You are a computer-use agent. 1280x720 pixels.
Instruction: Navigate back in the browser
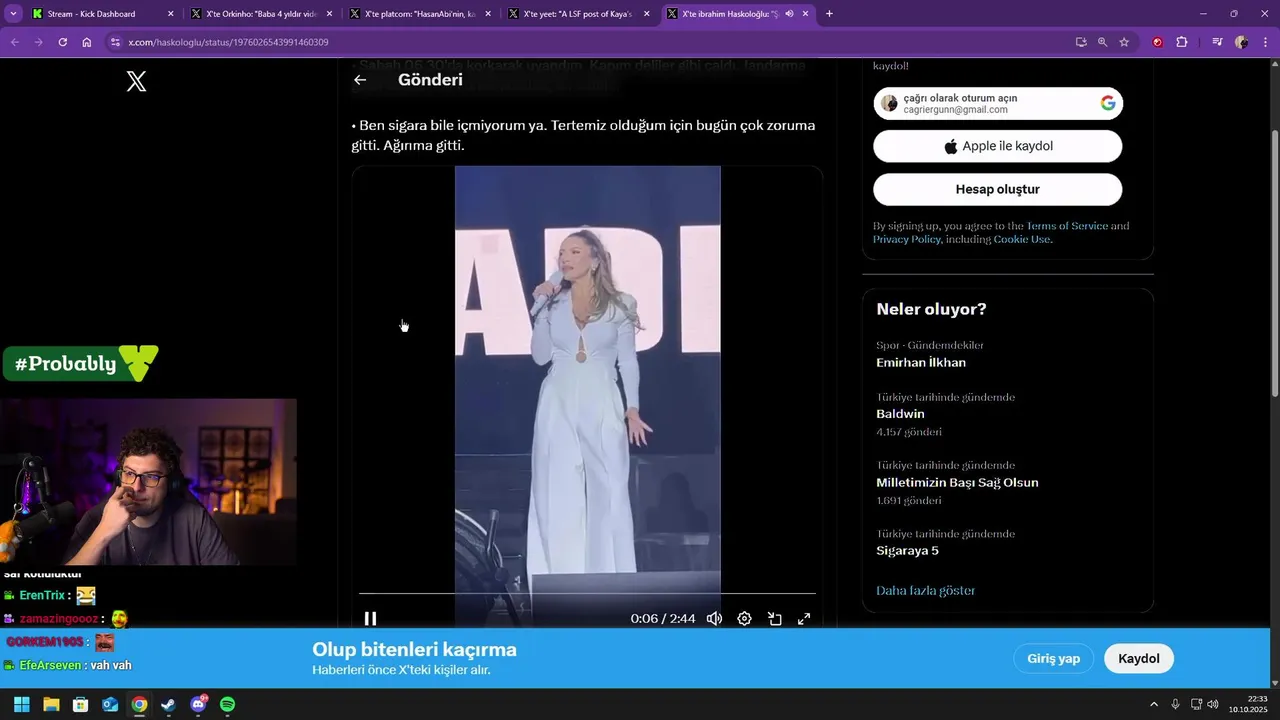point(15,42)
